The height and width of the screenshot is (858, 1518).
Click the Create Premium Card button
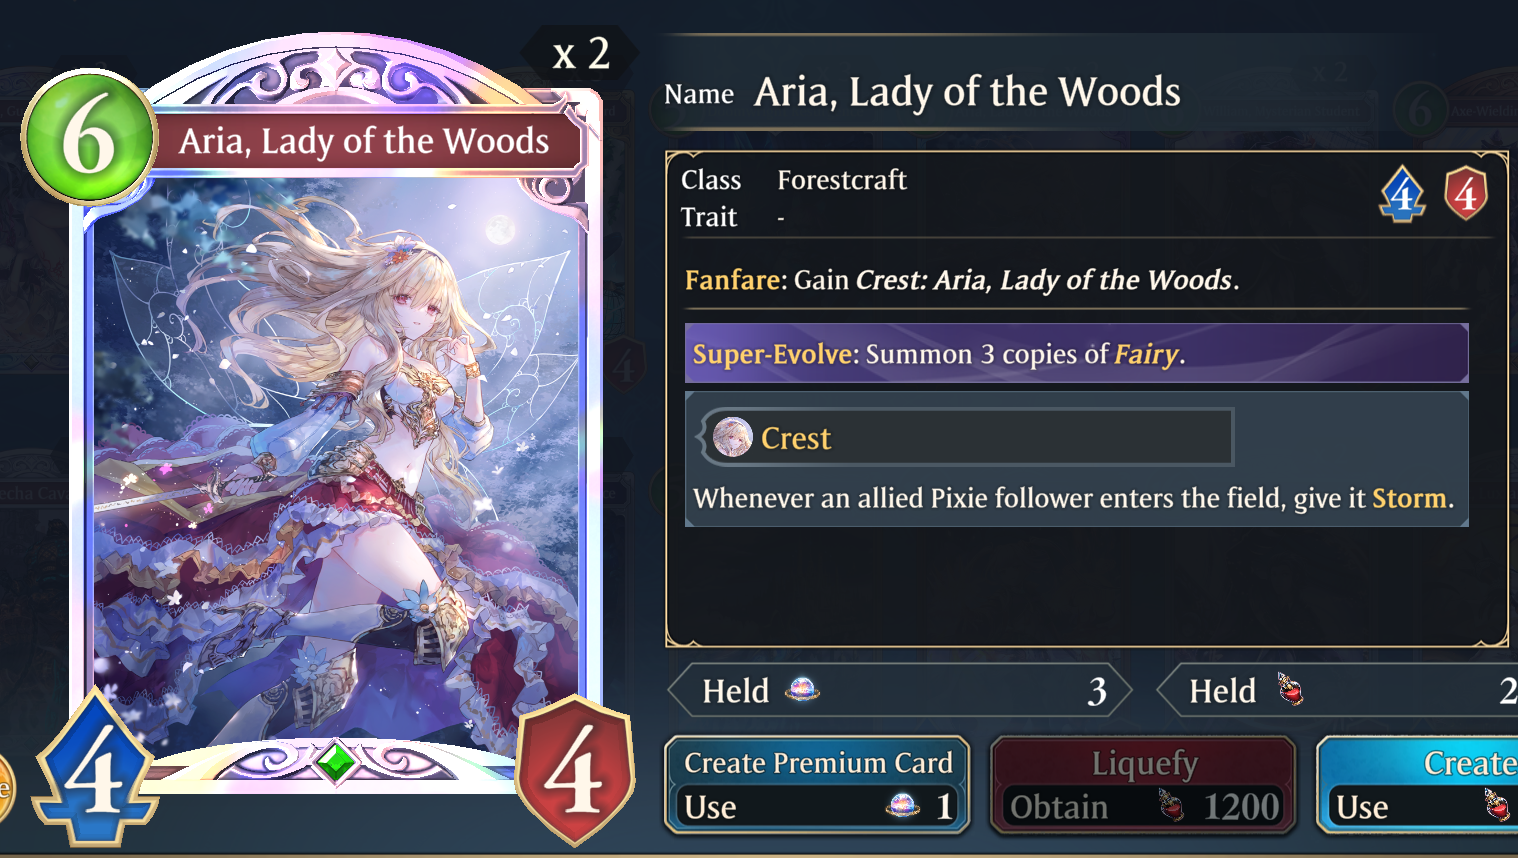pyautogui.click(x=817, y=785)
